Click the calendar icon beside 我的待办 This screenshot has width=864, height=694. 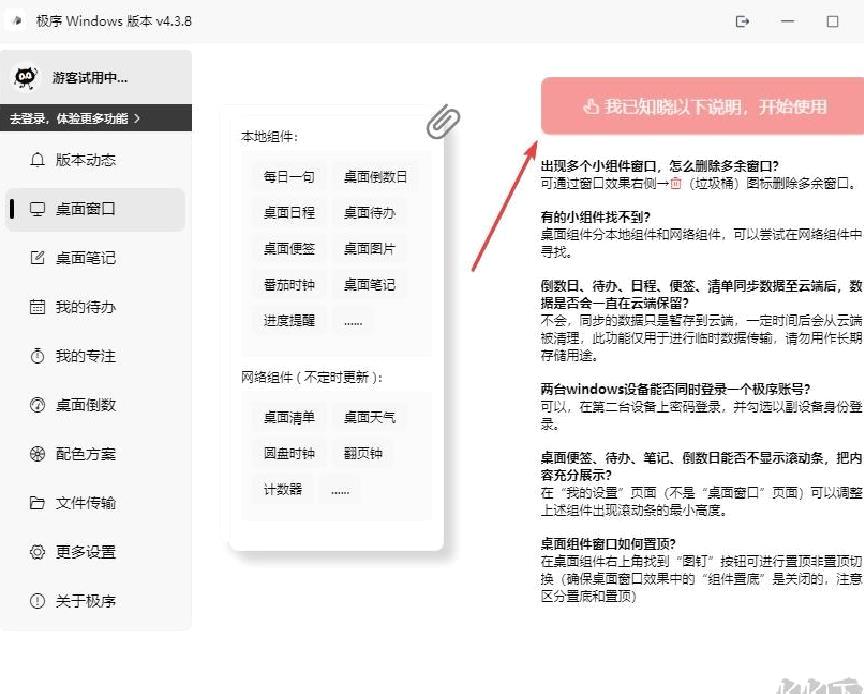coord(37,306)
